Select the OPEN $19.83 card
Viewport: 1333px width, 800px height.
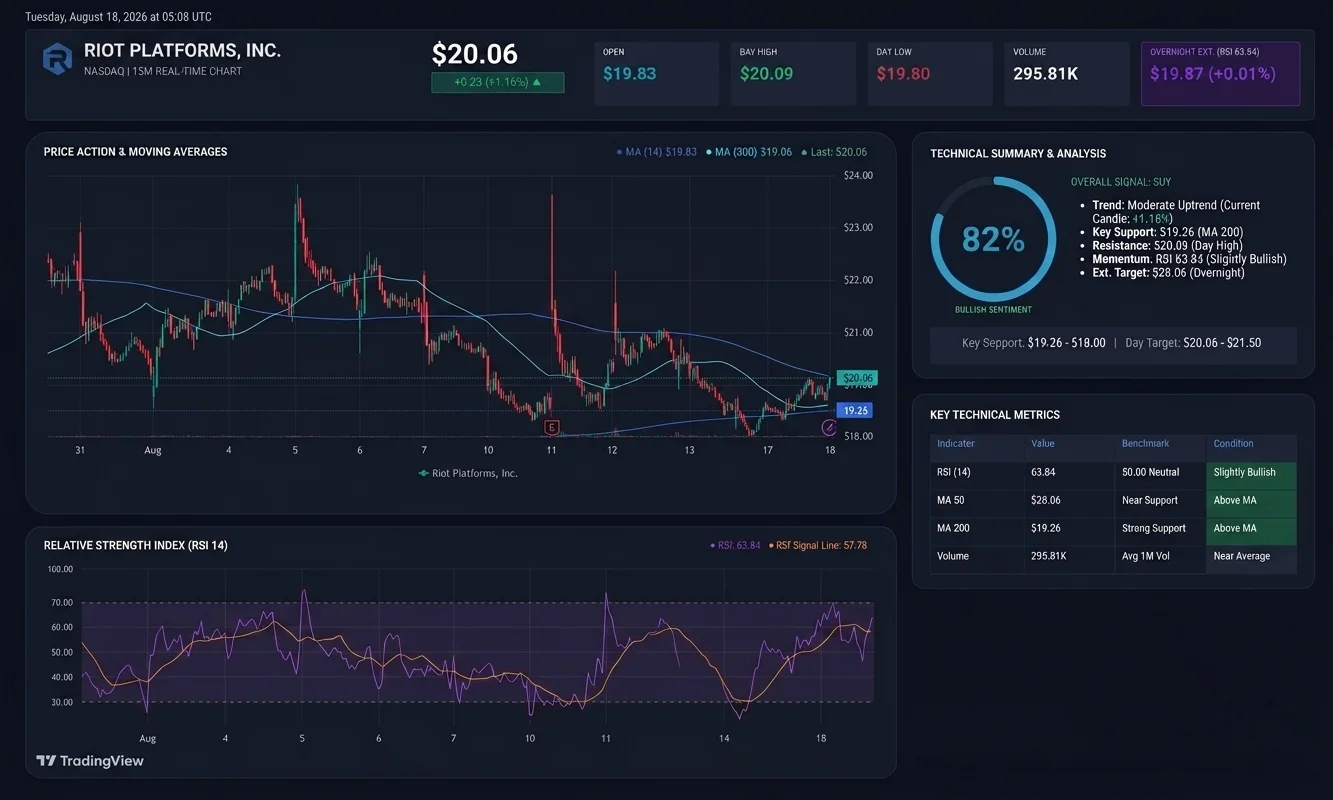656,74
